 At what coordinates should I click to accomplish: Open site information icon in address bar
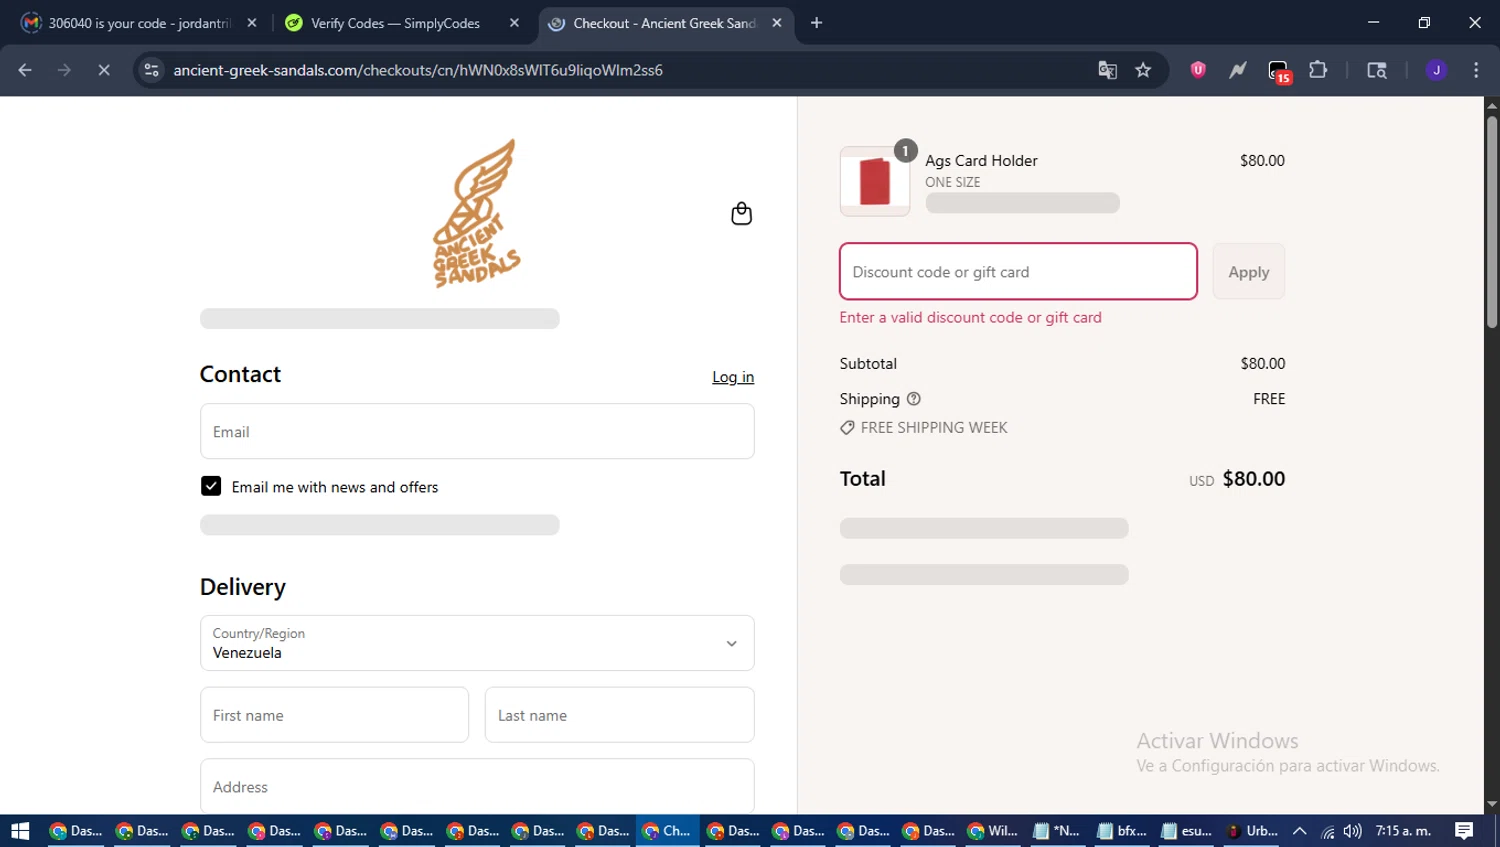coord(151,70)
